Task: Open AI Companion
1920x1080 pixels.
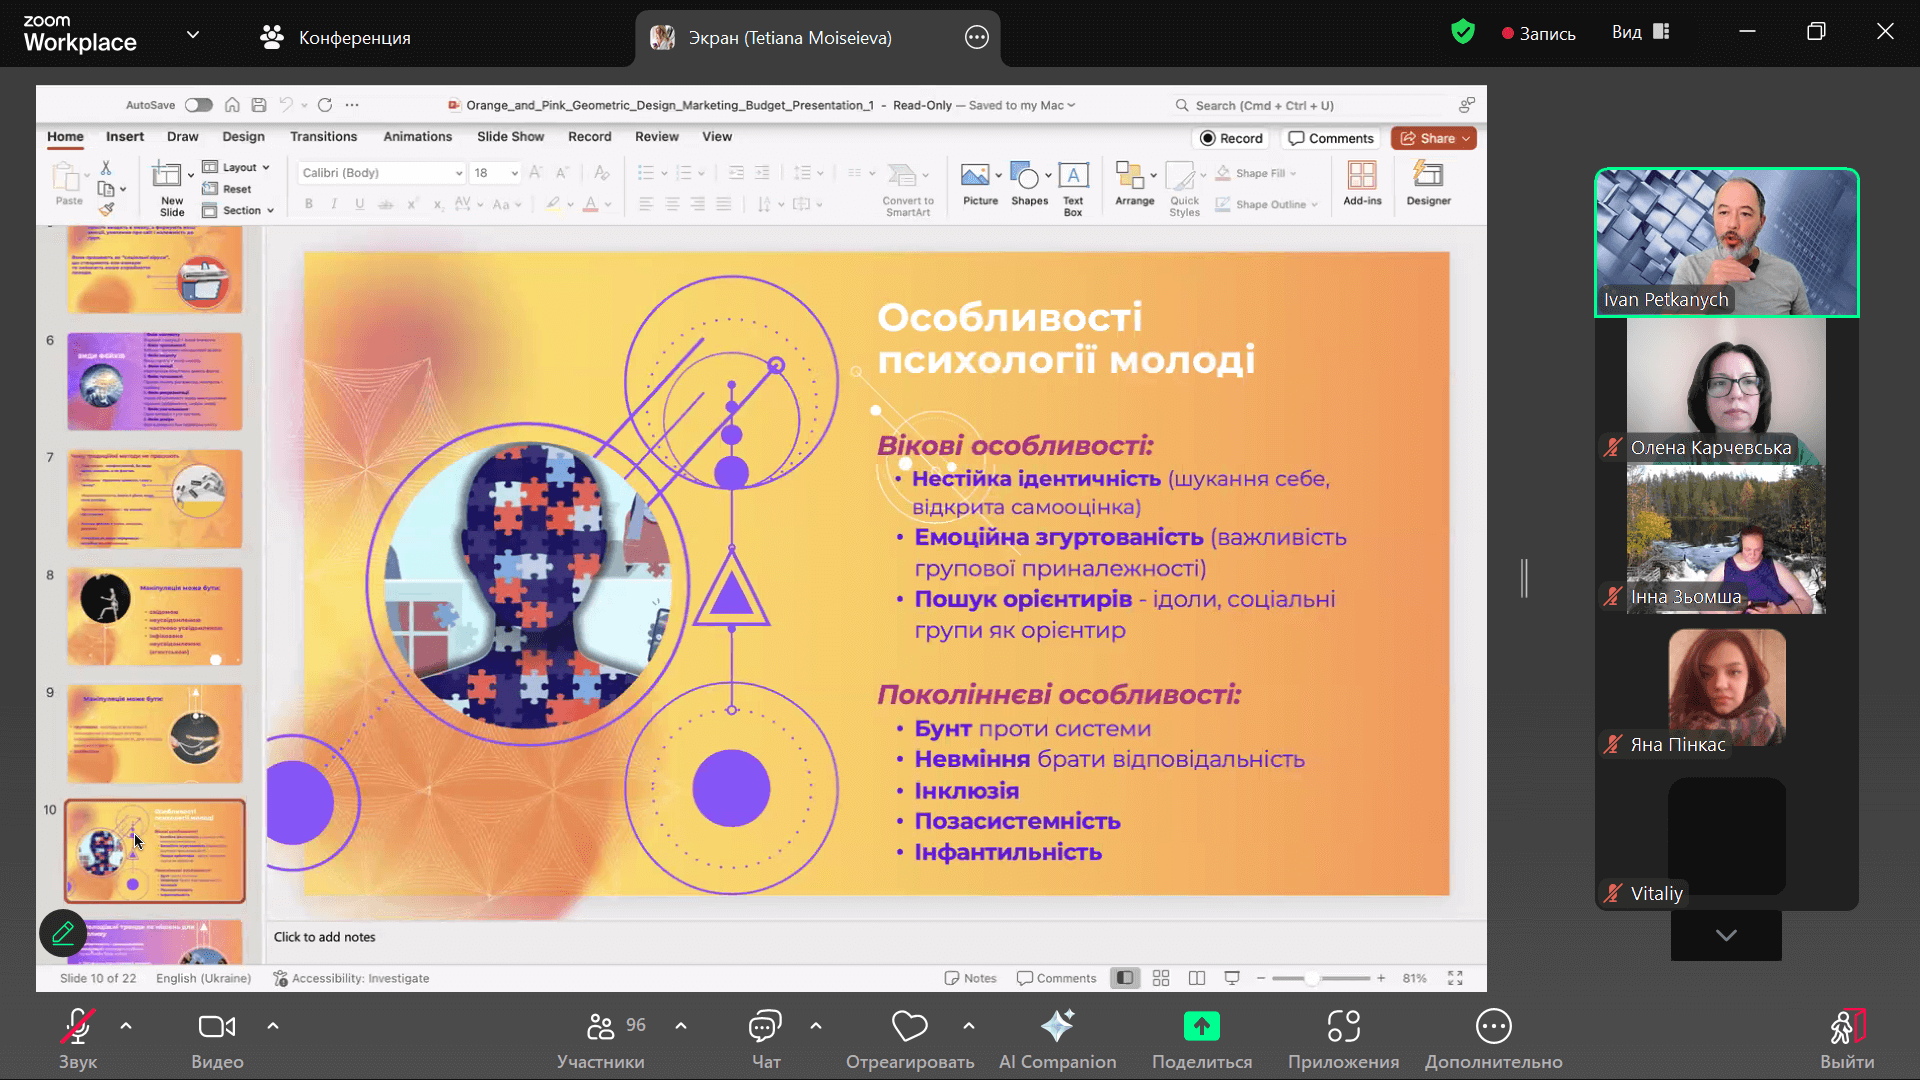Action: tap(1057, 1039)
